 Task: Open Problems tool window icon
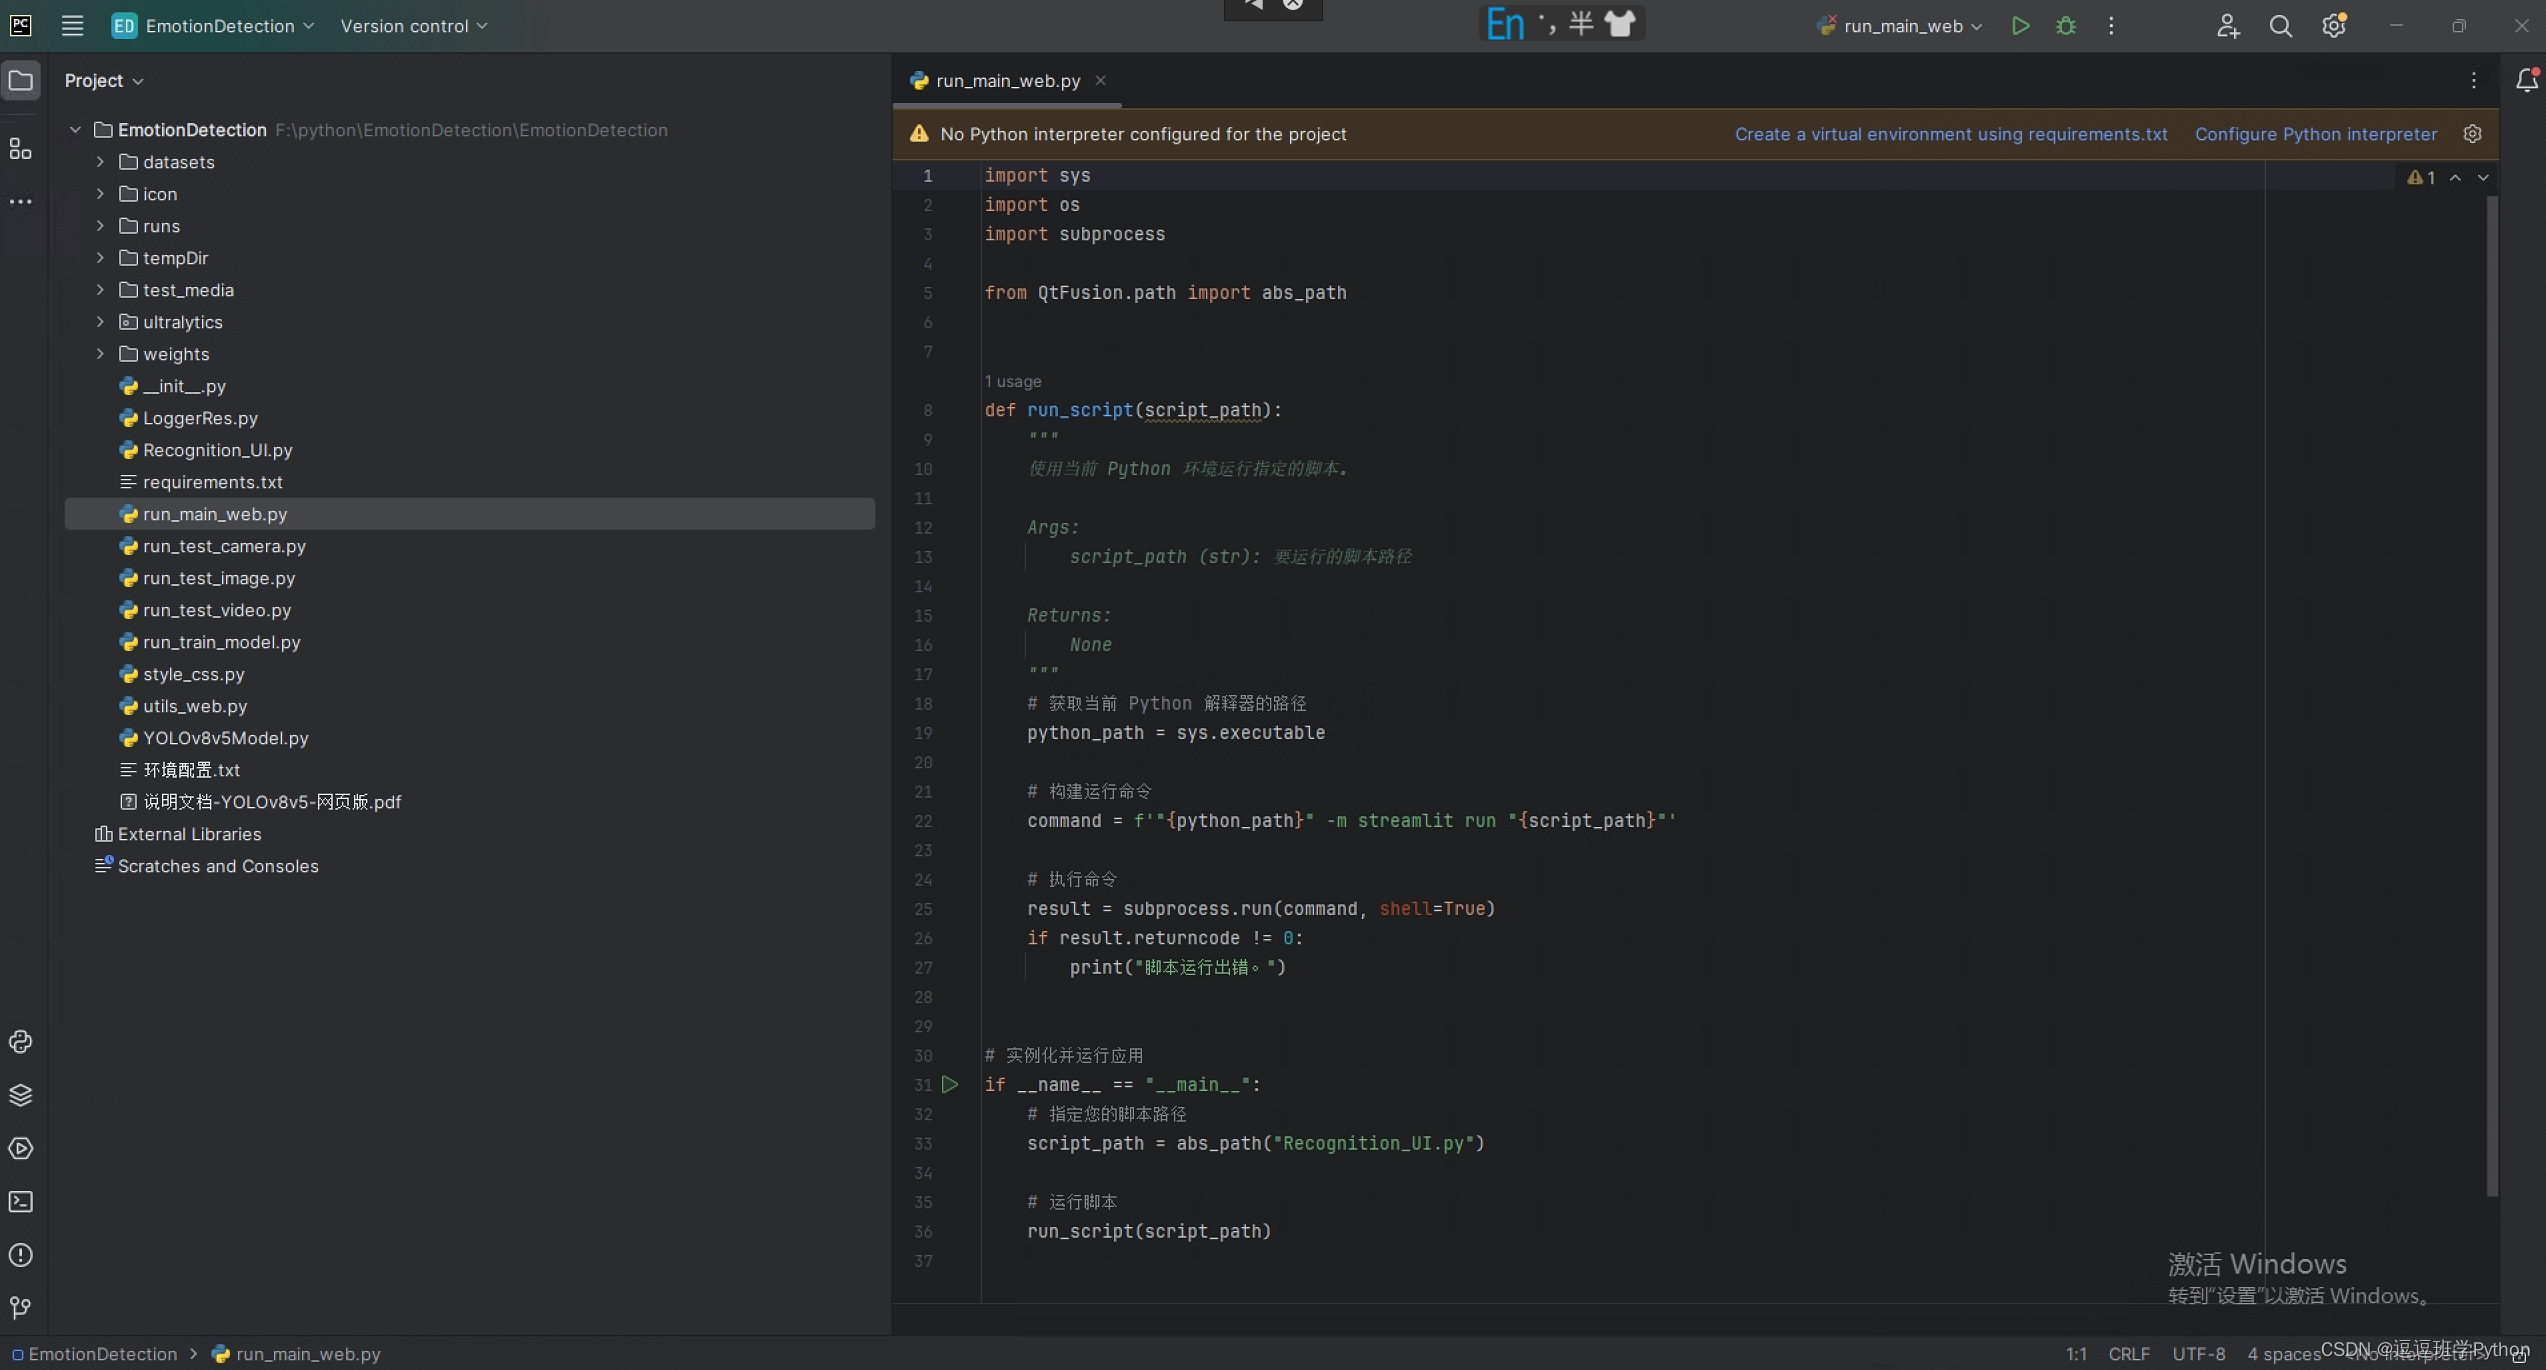pos(21,1255)
